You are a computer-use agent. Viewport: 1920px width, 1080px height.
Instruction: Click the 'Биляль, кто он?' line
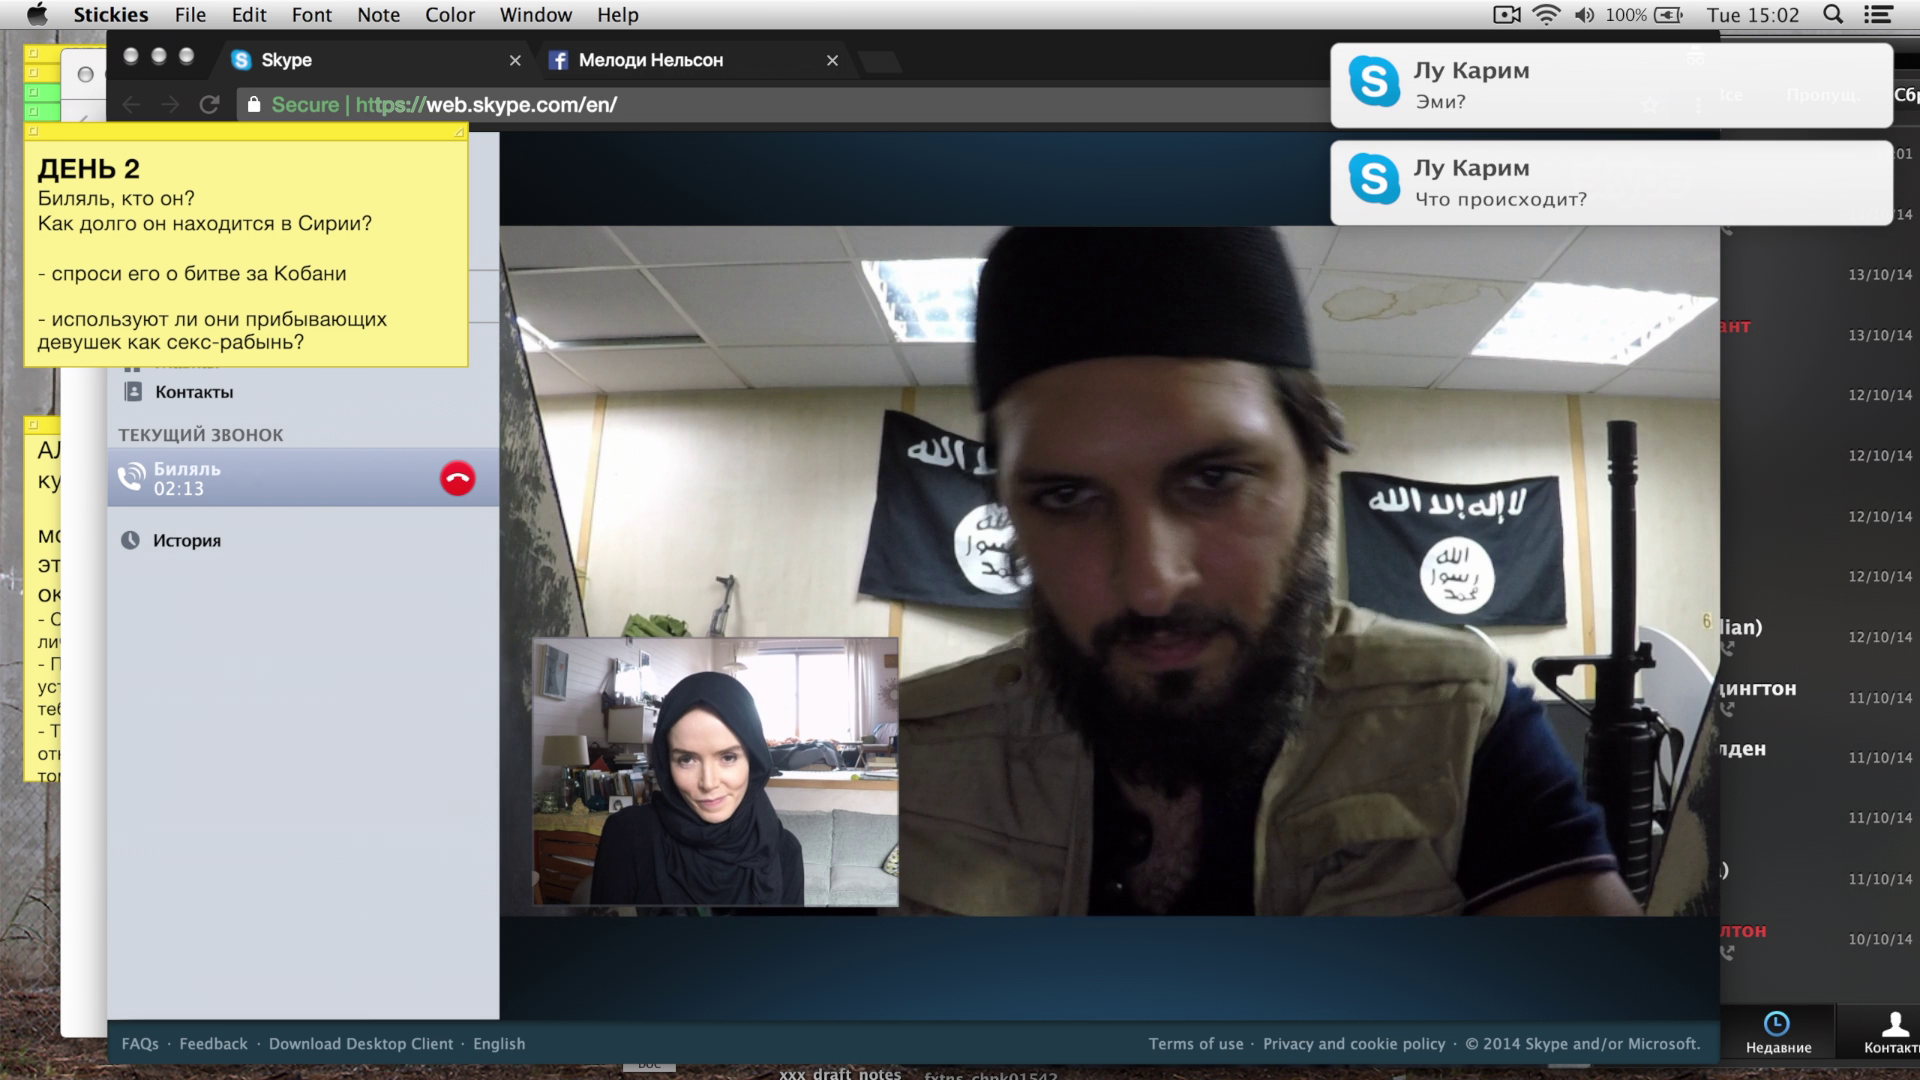pyautogui.click(x=116, y=198)
